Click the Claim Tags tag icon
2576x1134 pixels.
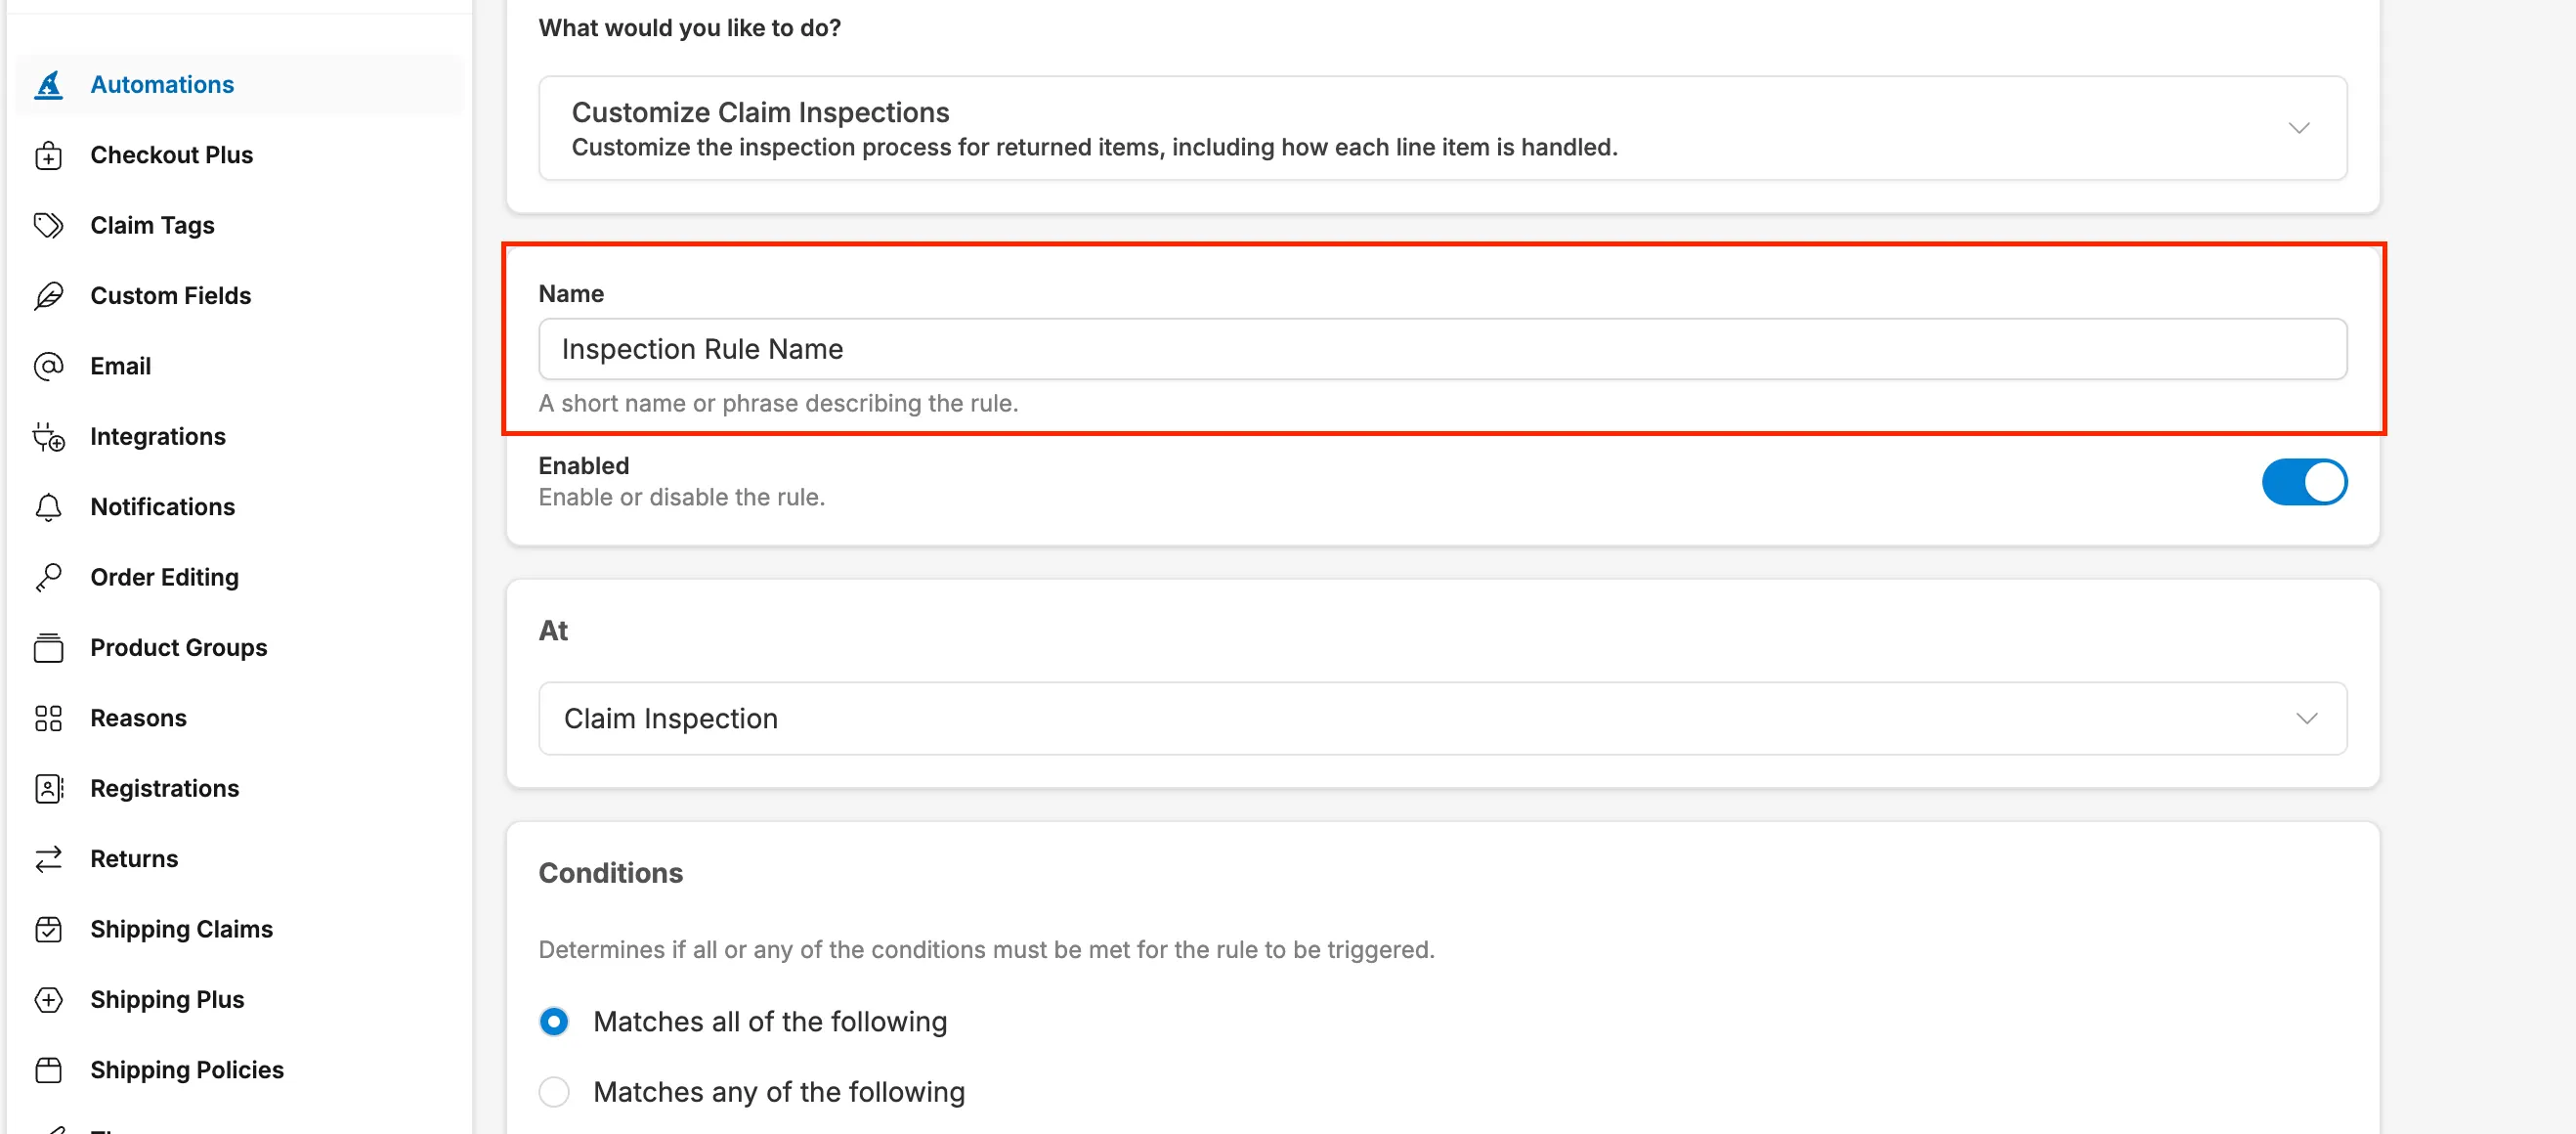click(x=48, y=225)
